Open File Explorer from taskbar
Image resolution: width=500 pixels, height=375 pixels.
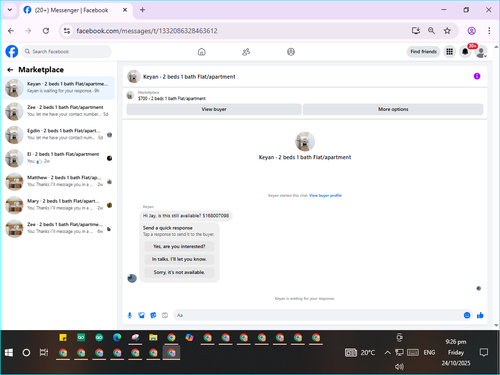pos(153,338)
